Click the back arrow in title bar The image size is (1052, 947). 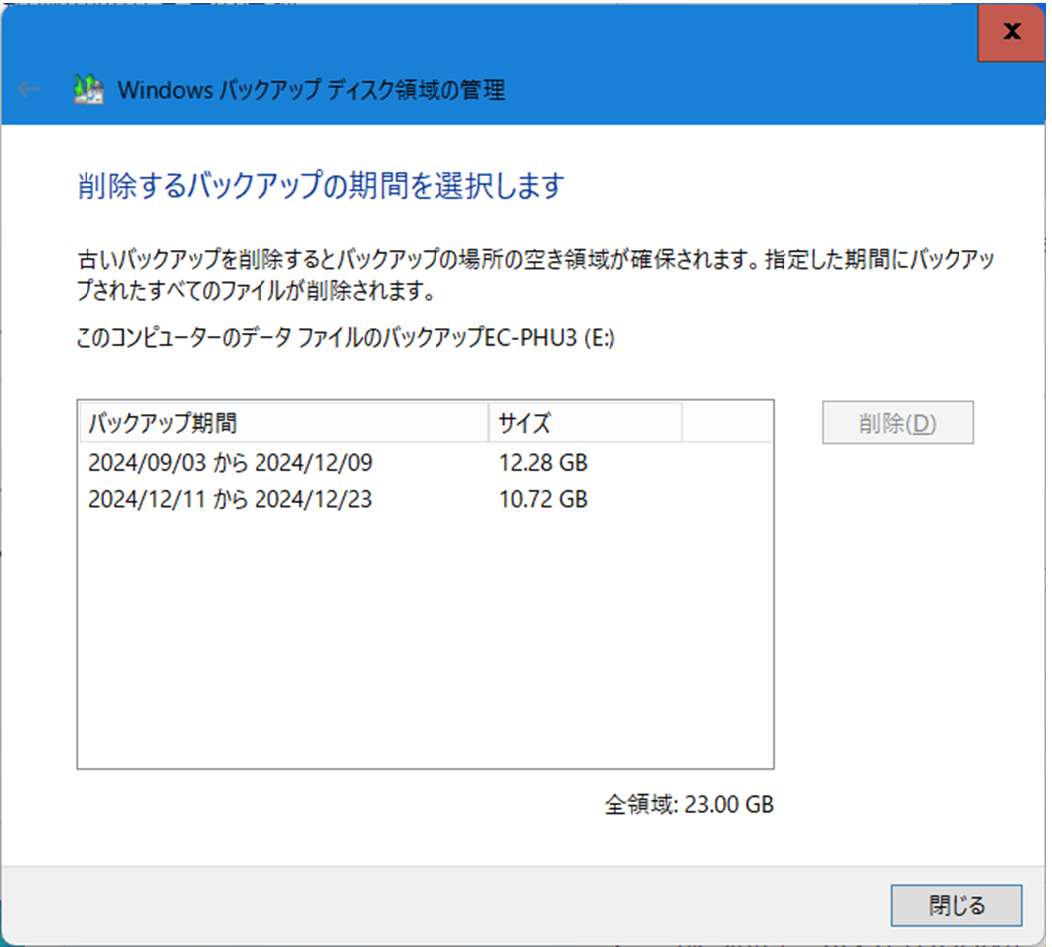coord(30,89)
